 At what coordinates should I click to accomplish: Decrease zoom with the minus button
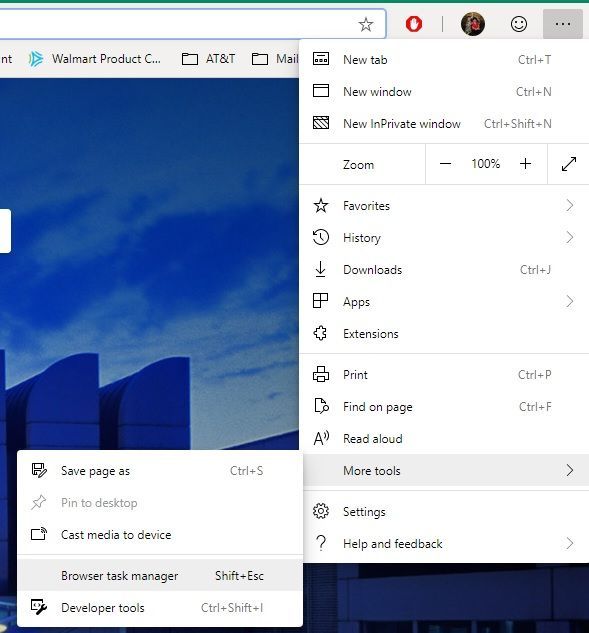pos(445,163)
